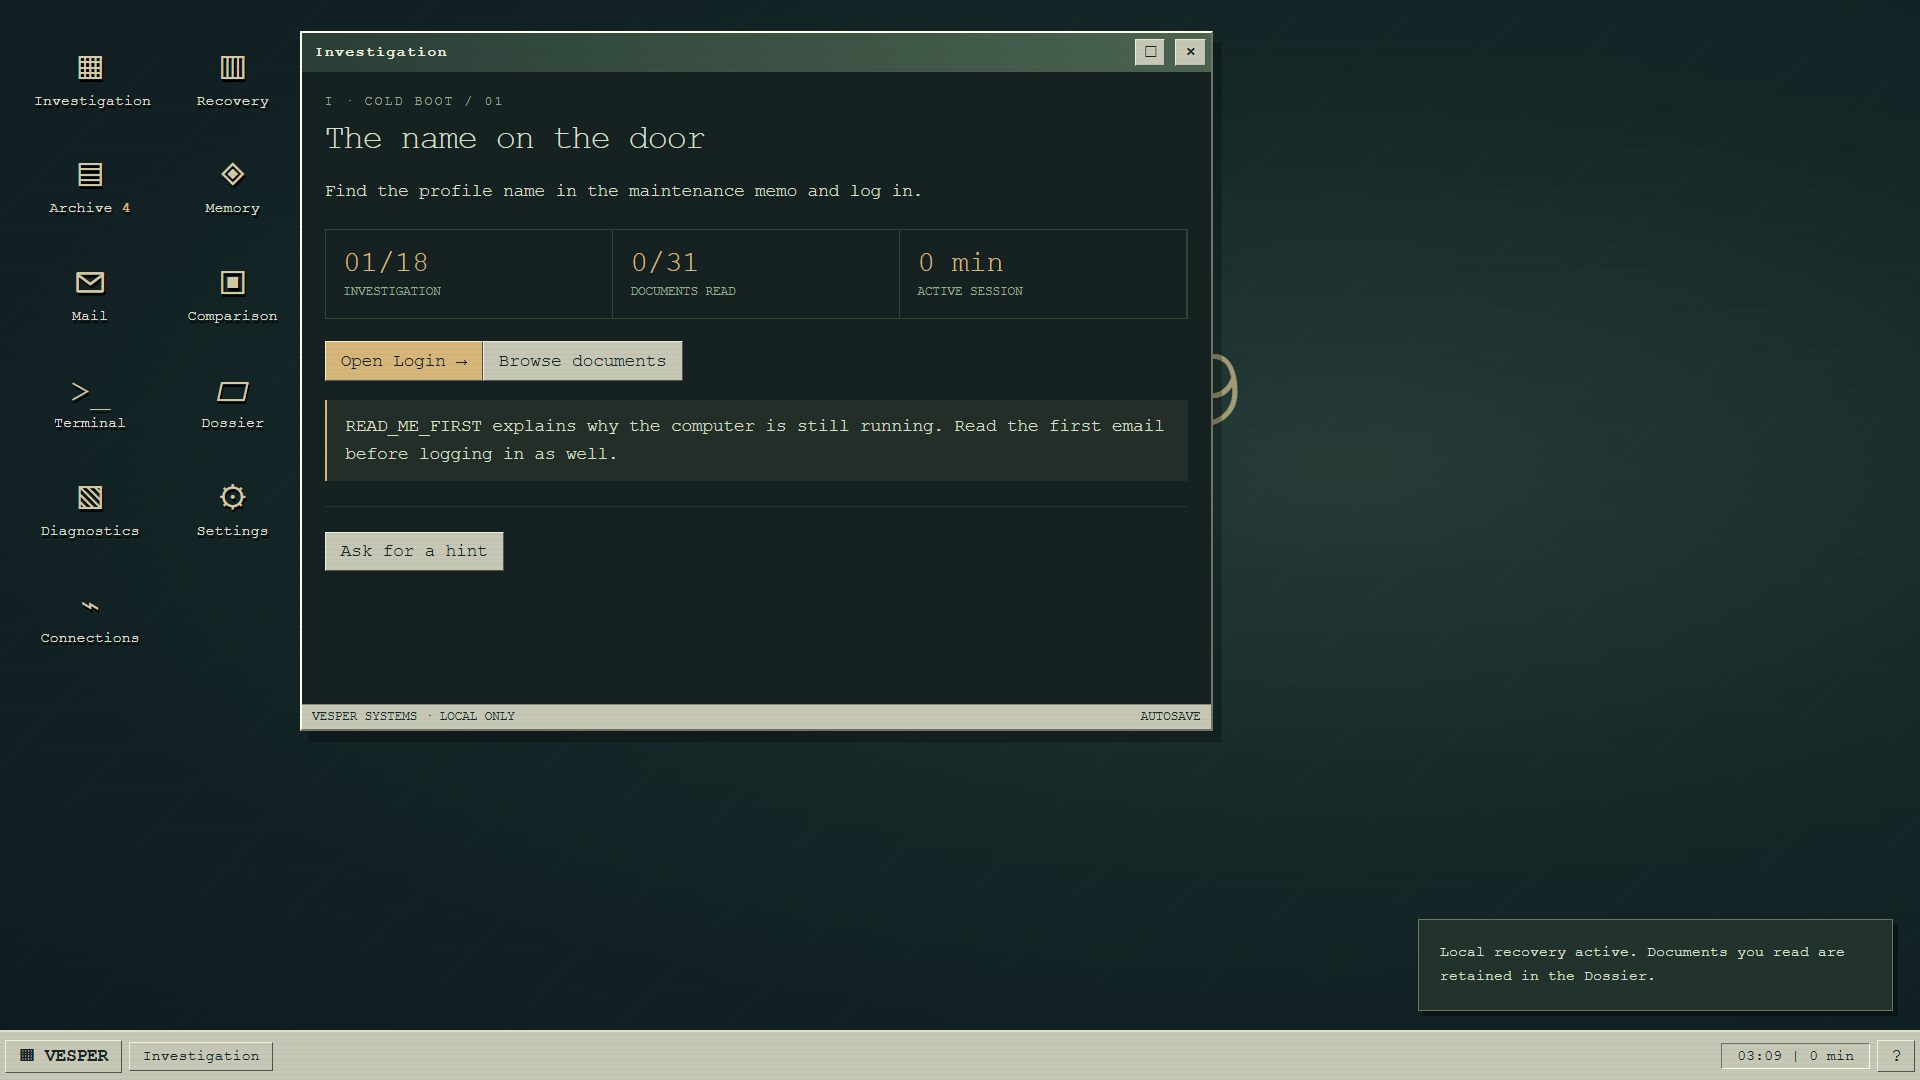
Task: Launch the Memory diamond icon
Action: pos(232,188)
